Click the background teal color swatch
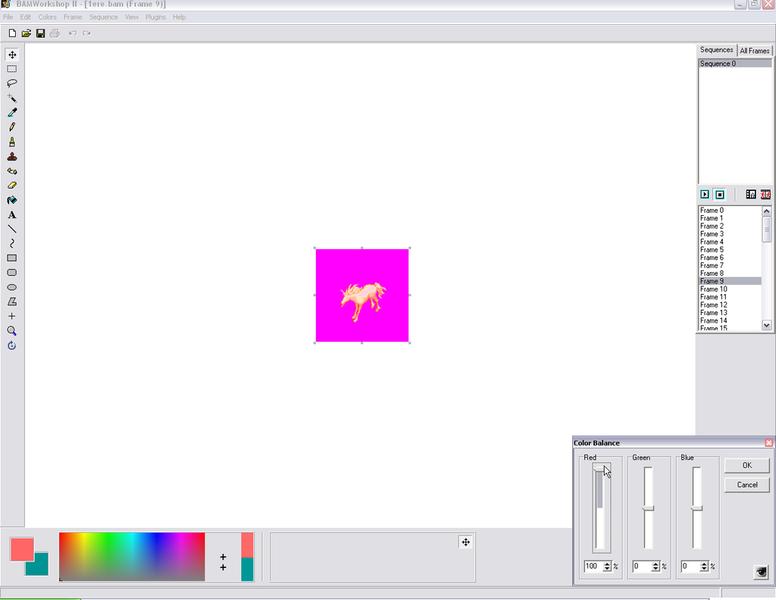Image resolution: width=776 pixels, height=600 pixels. [41, 567]
